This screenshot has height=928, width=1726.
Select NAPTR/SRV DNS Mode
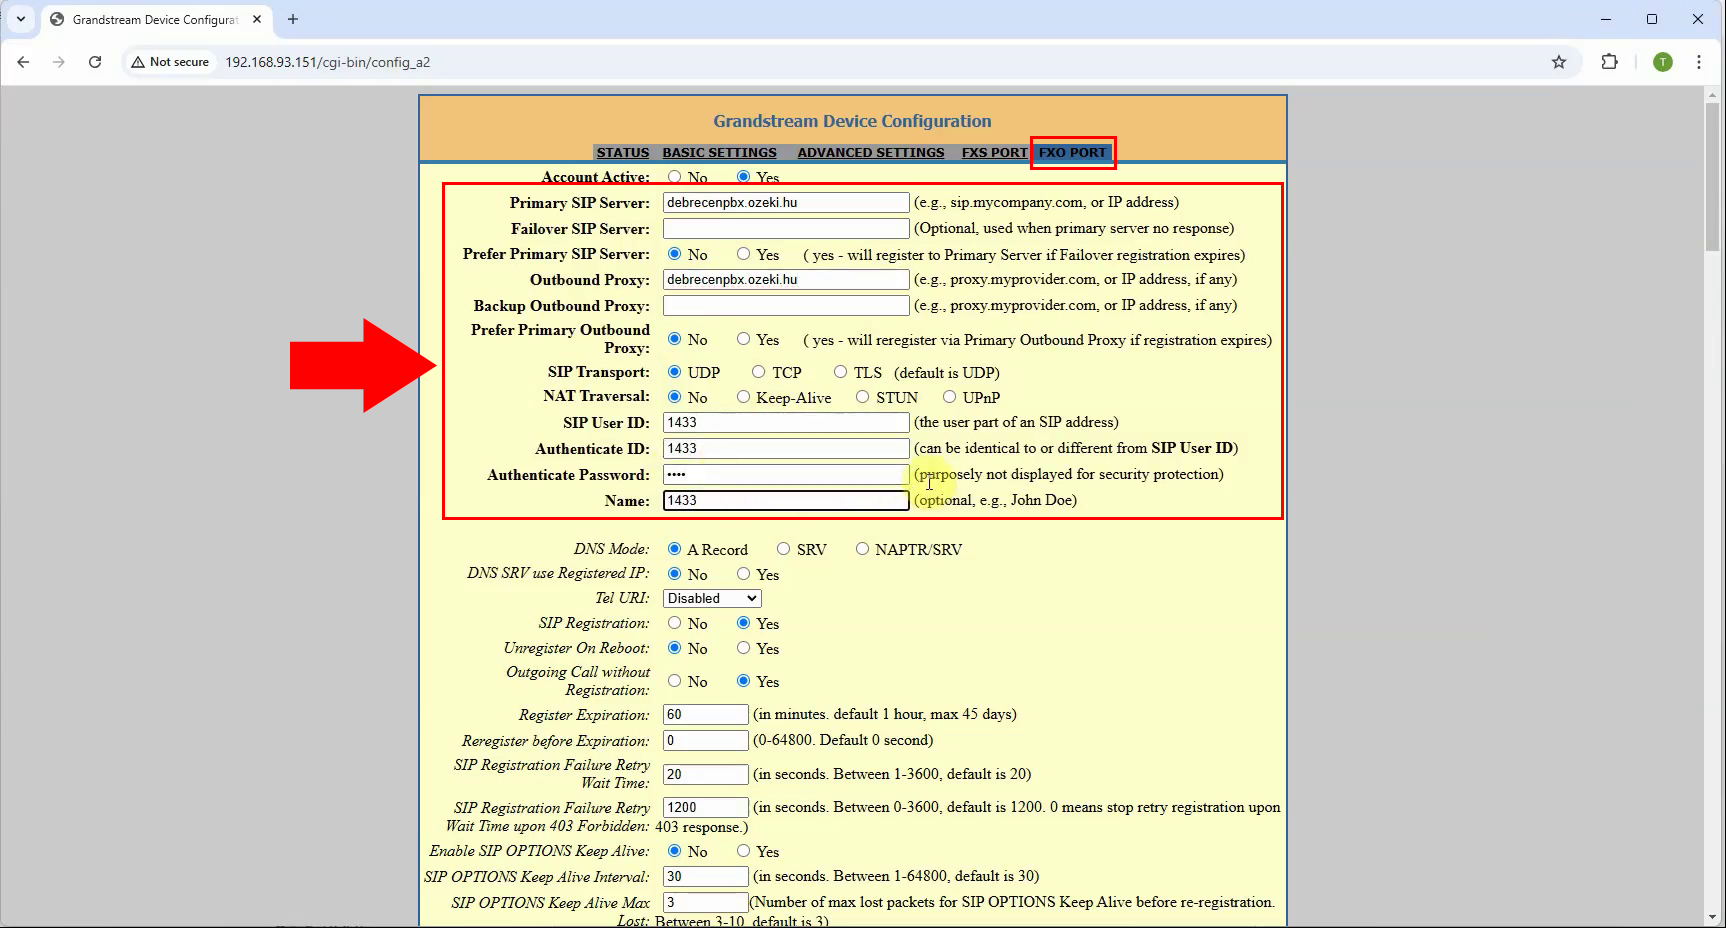(x=862, y=549)
